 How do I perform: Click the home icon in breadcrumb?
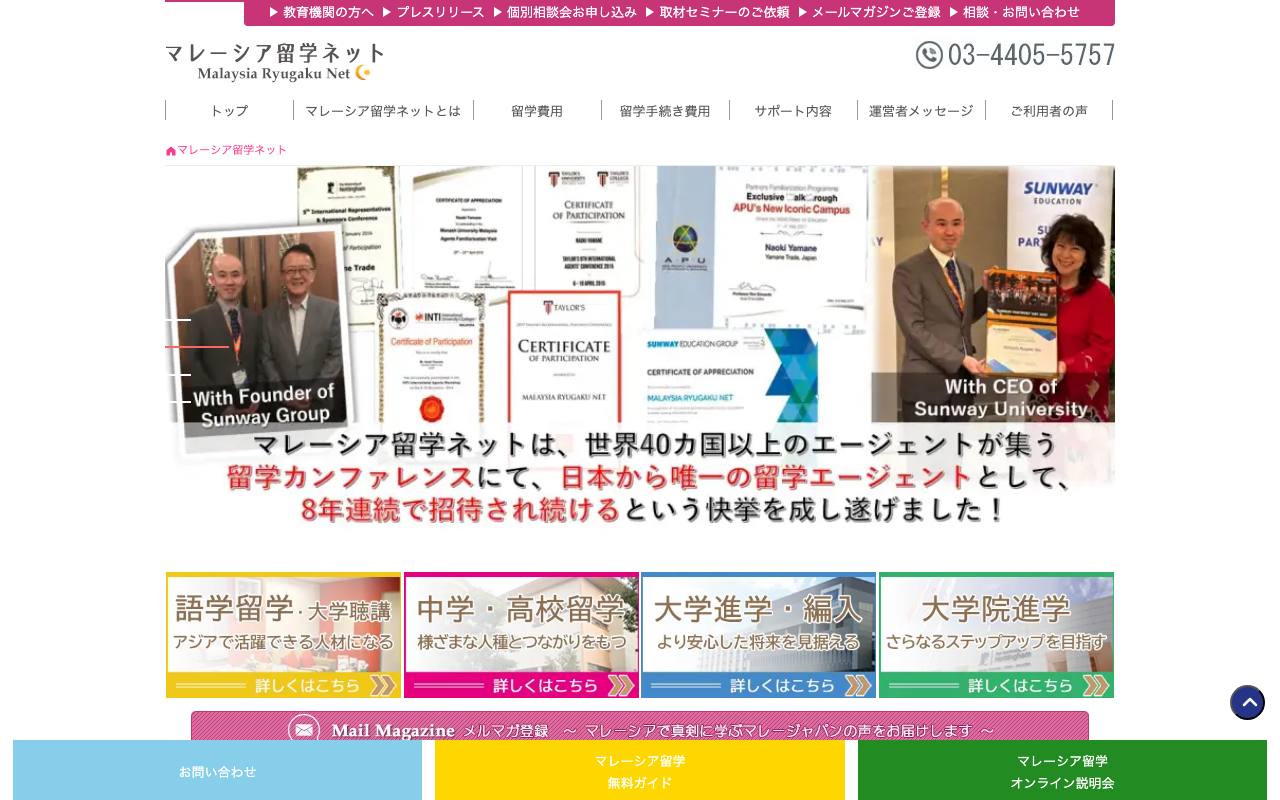171,151
